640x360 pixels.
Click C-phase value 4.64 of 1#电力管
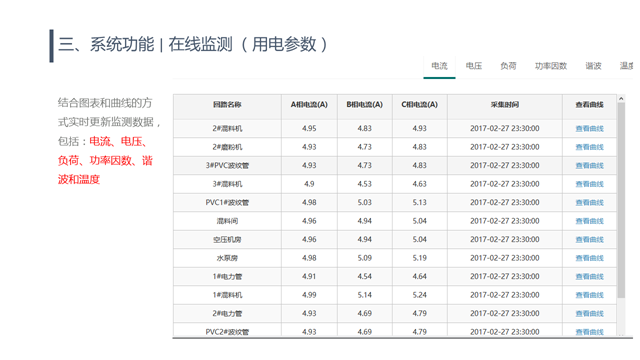420,276
